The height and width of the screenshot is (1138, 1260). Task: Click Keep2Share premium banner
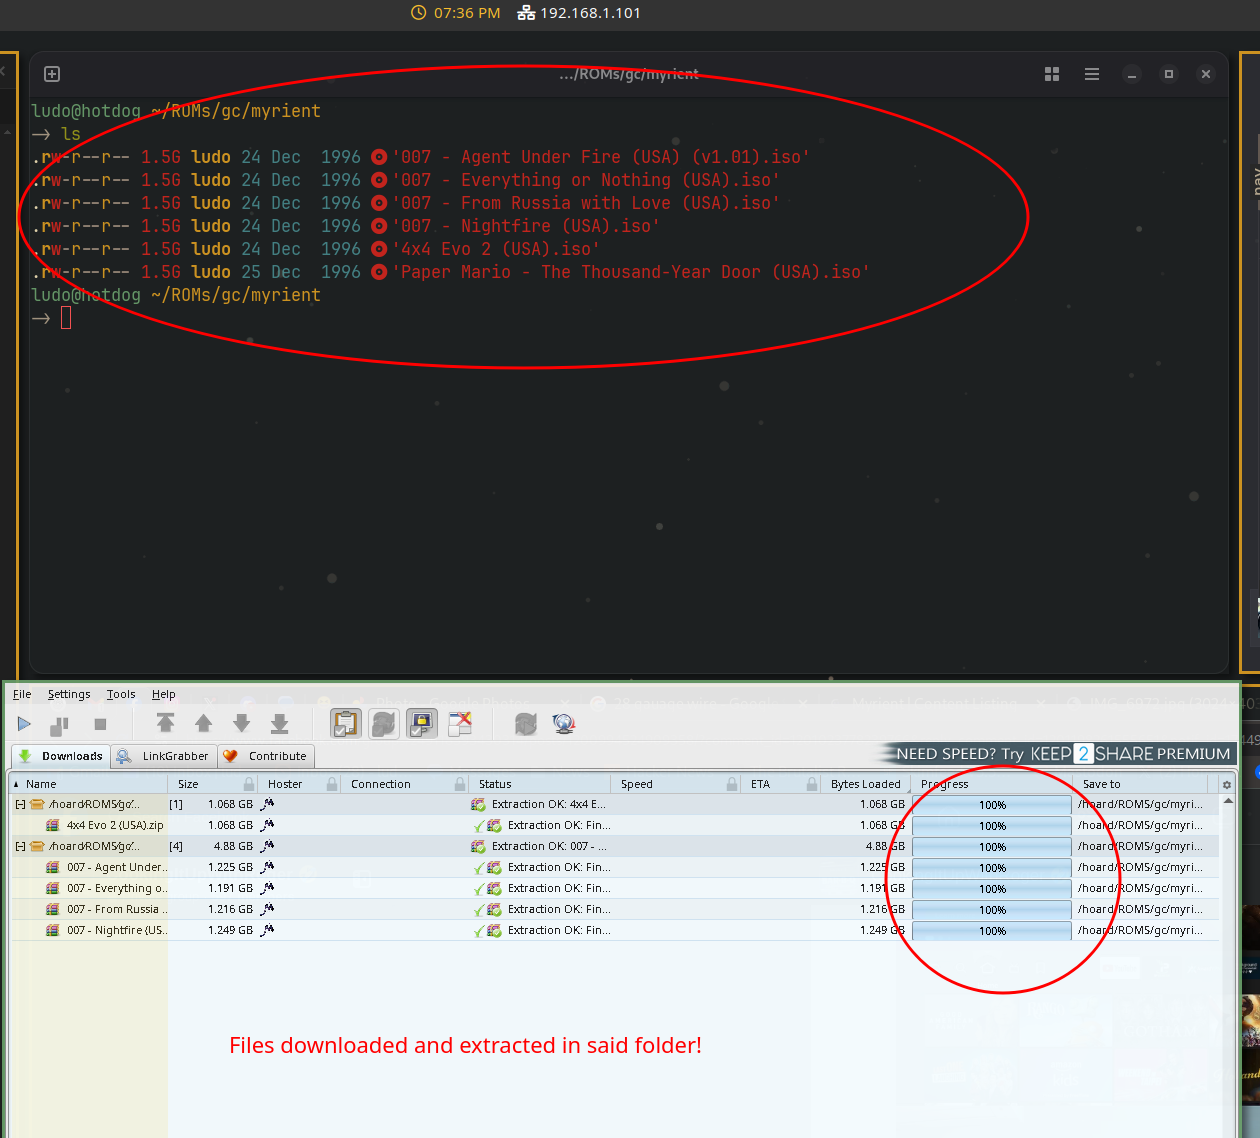point(1058,754)
